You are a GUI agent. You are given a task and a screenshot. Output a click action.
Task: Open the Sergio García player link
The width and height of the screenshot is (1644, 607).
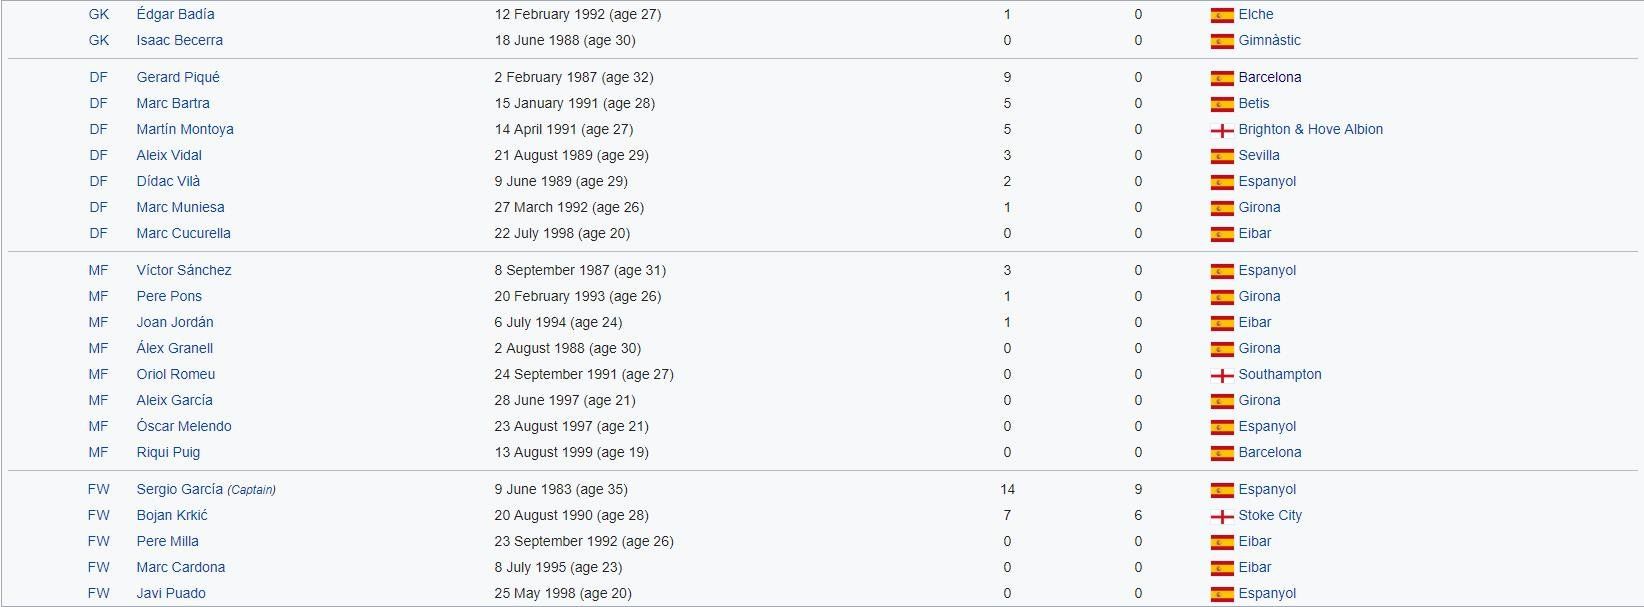(x=179, y=489)
